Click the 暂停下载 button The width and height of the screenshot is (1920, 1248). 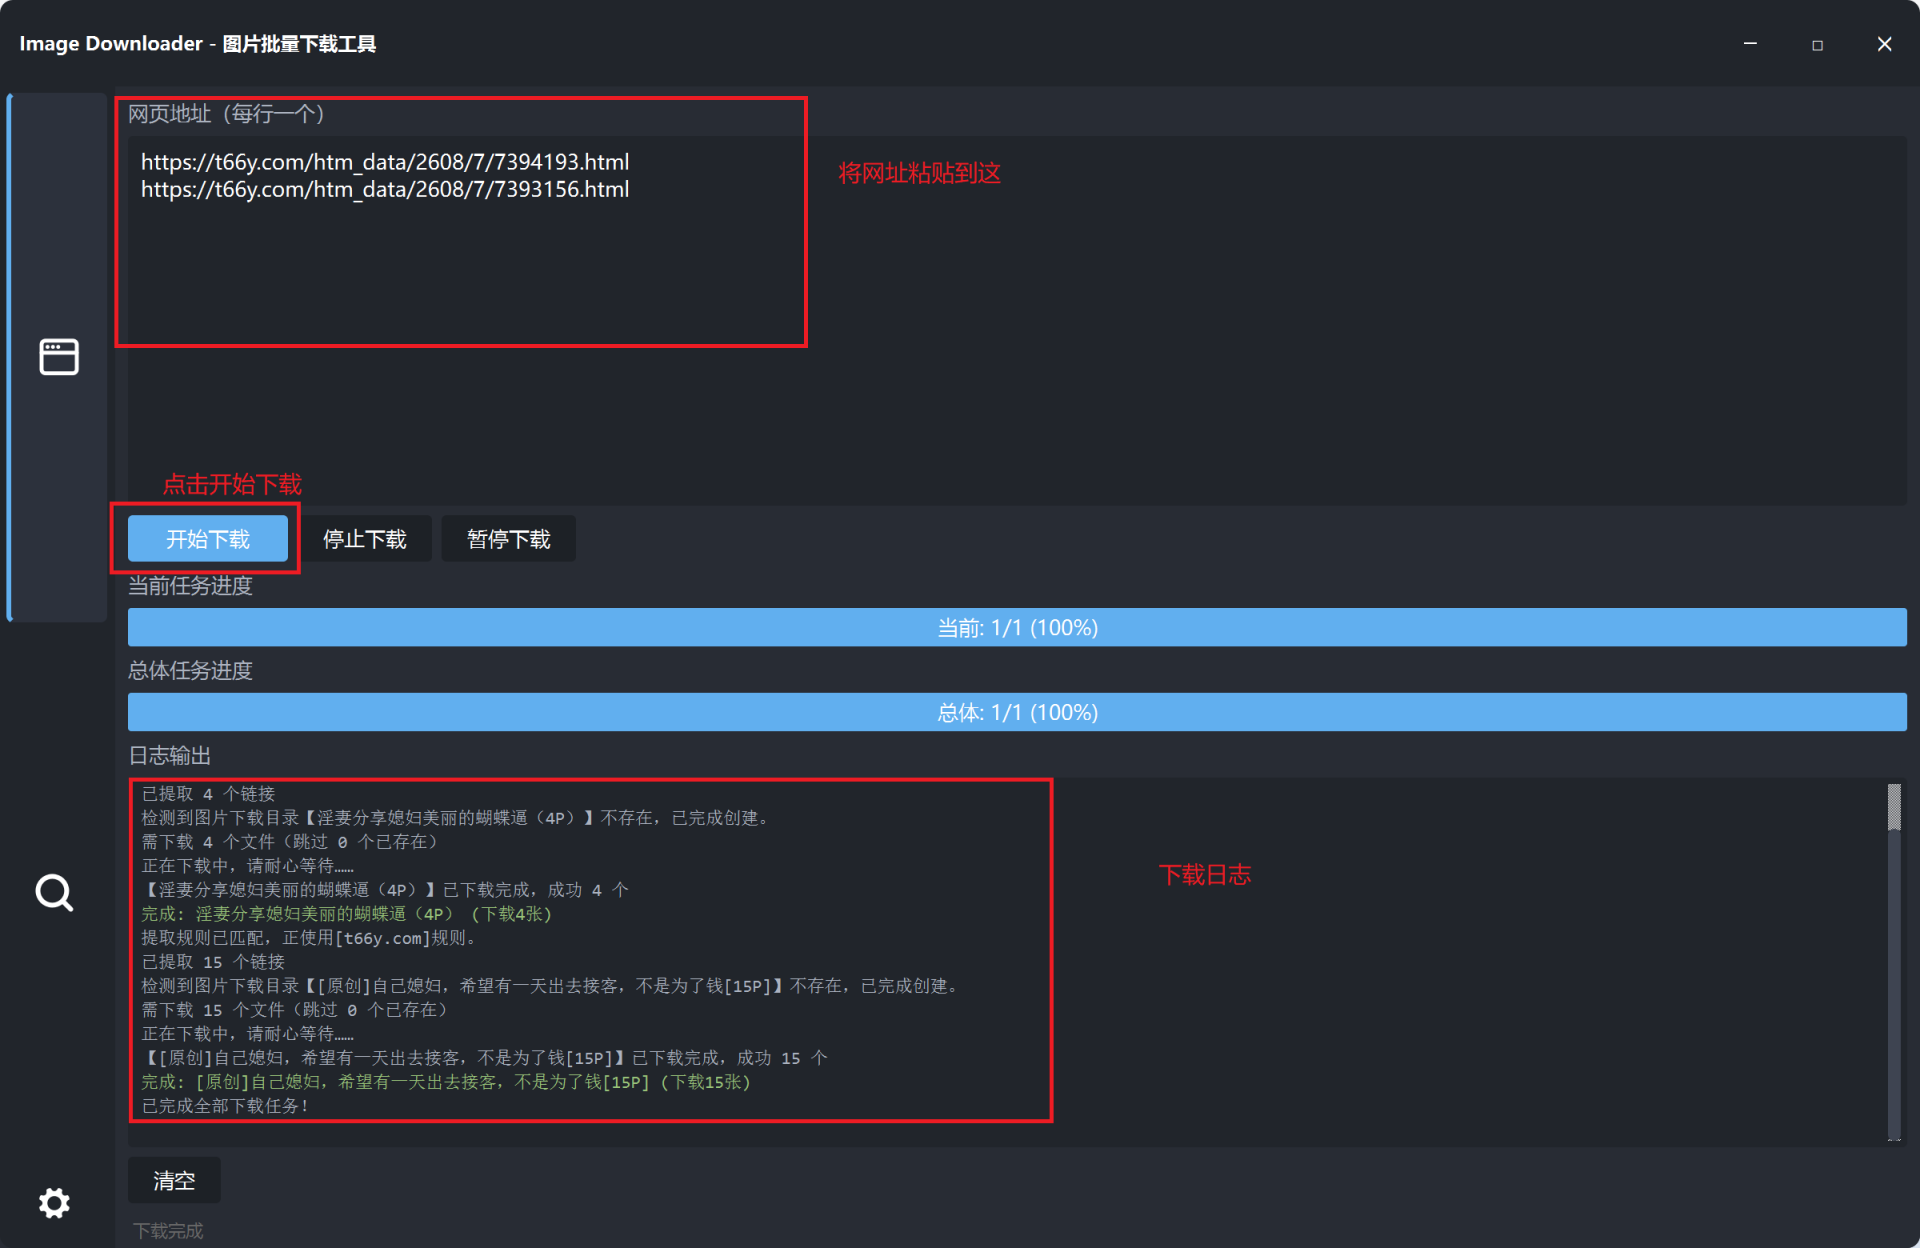508,539
